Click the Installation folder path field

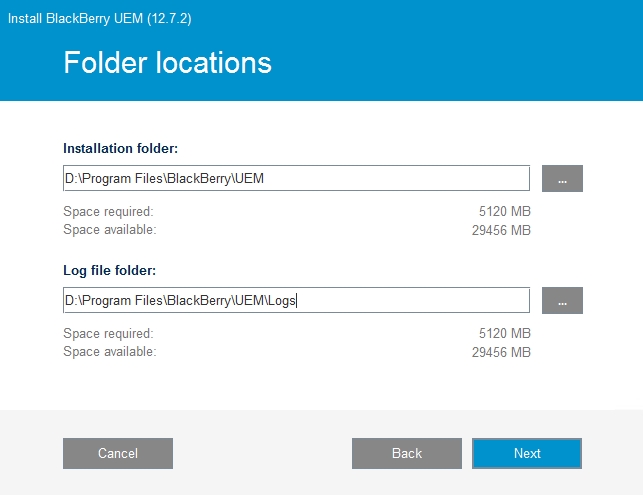tap(296, 179)
